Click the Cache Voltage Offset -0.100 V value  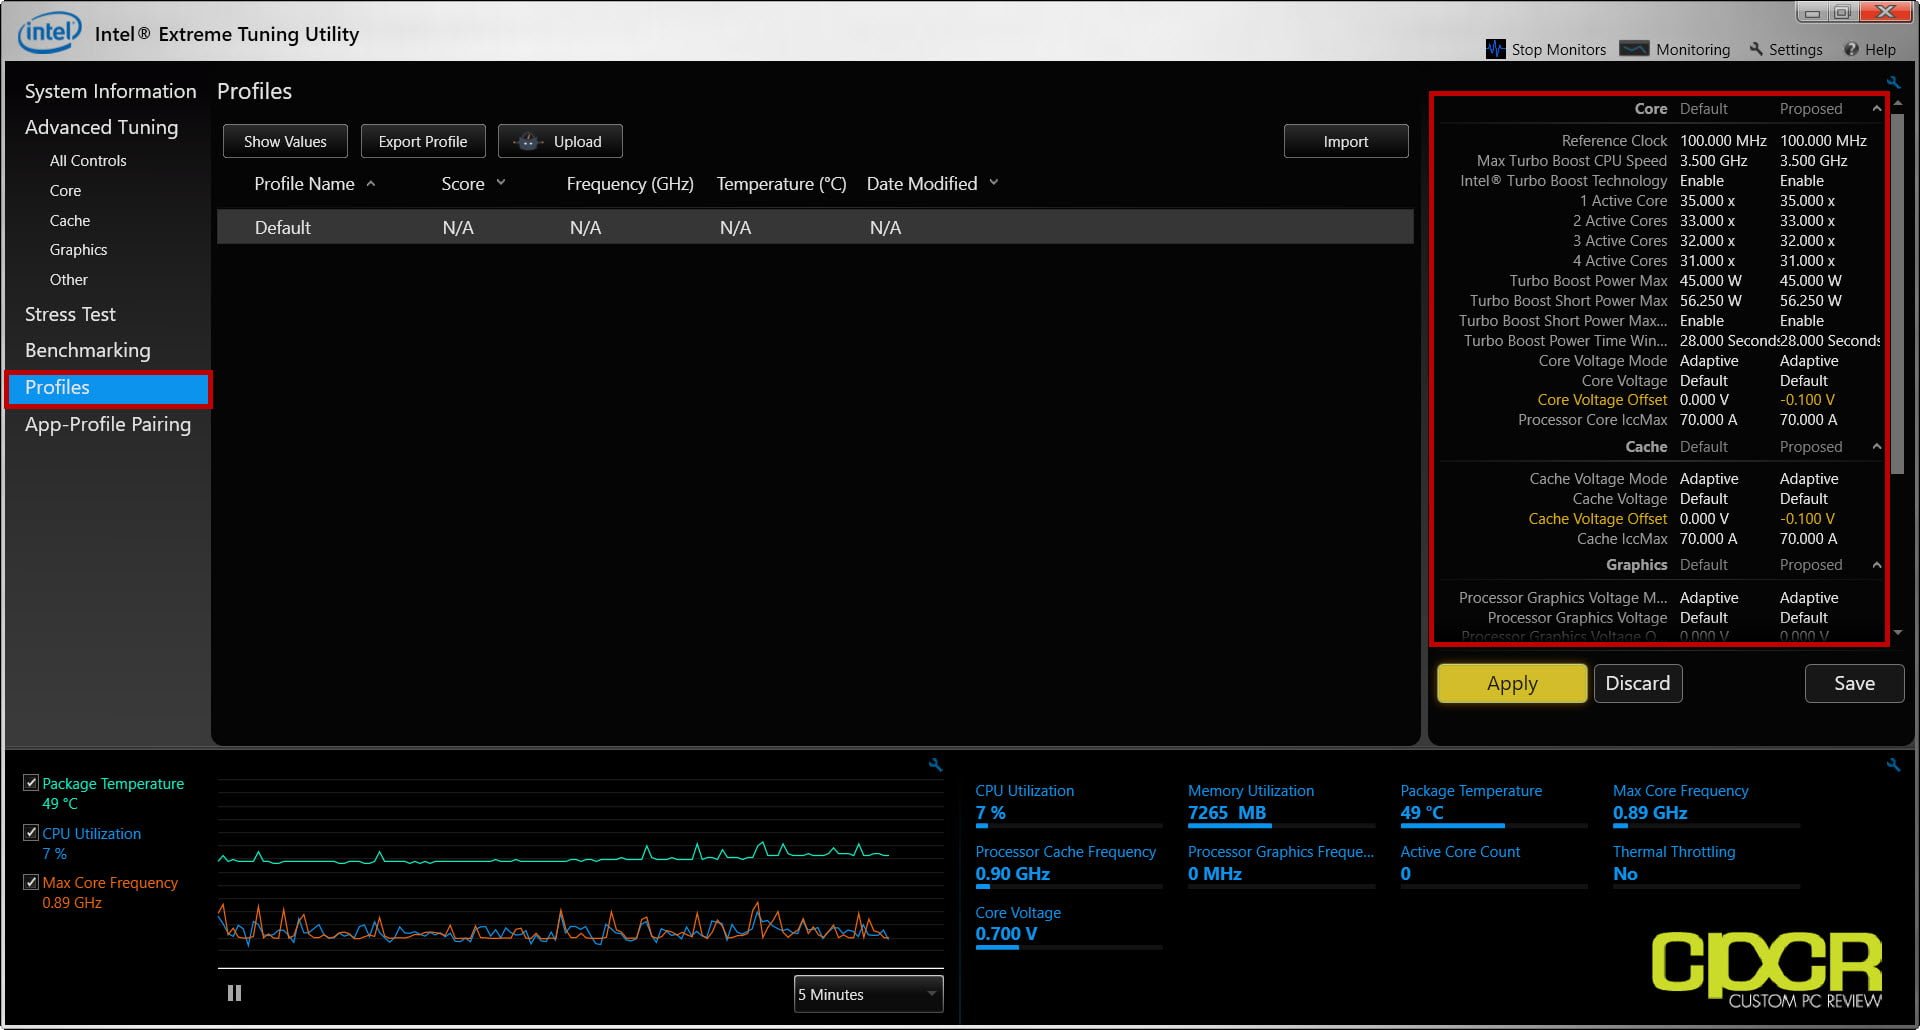(x=1807, y=519)
